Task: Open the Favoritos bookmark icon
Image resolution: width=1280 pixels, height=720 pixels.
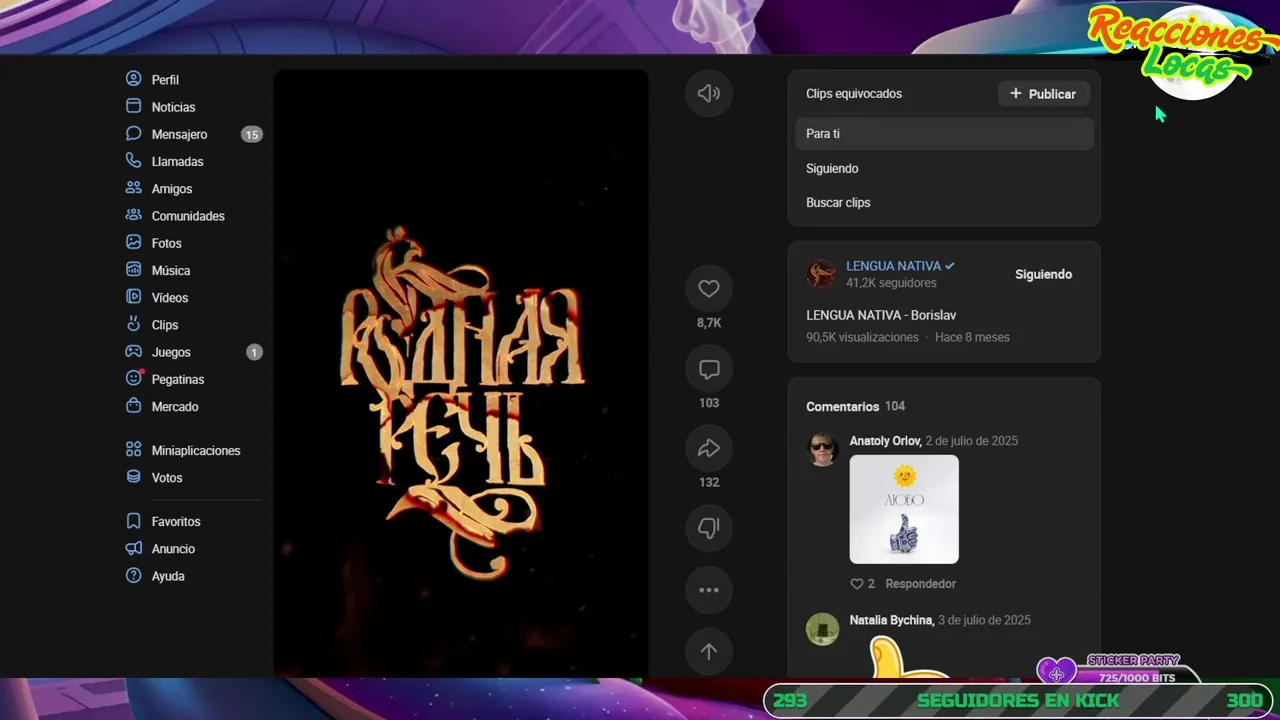Action: (133, 521)
